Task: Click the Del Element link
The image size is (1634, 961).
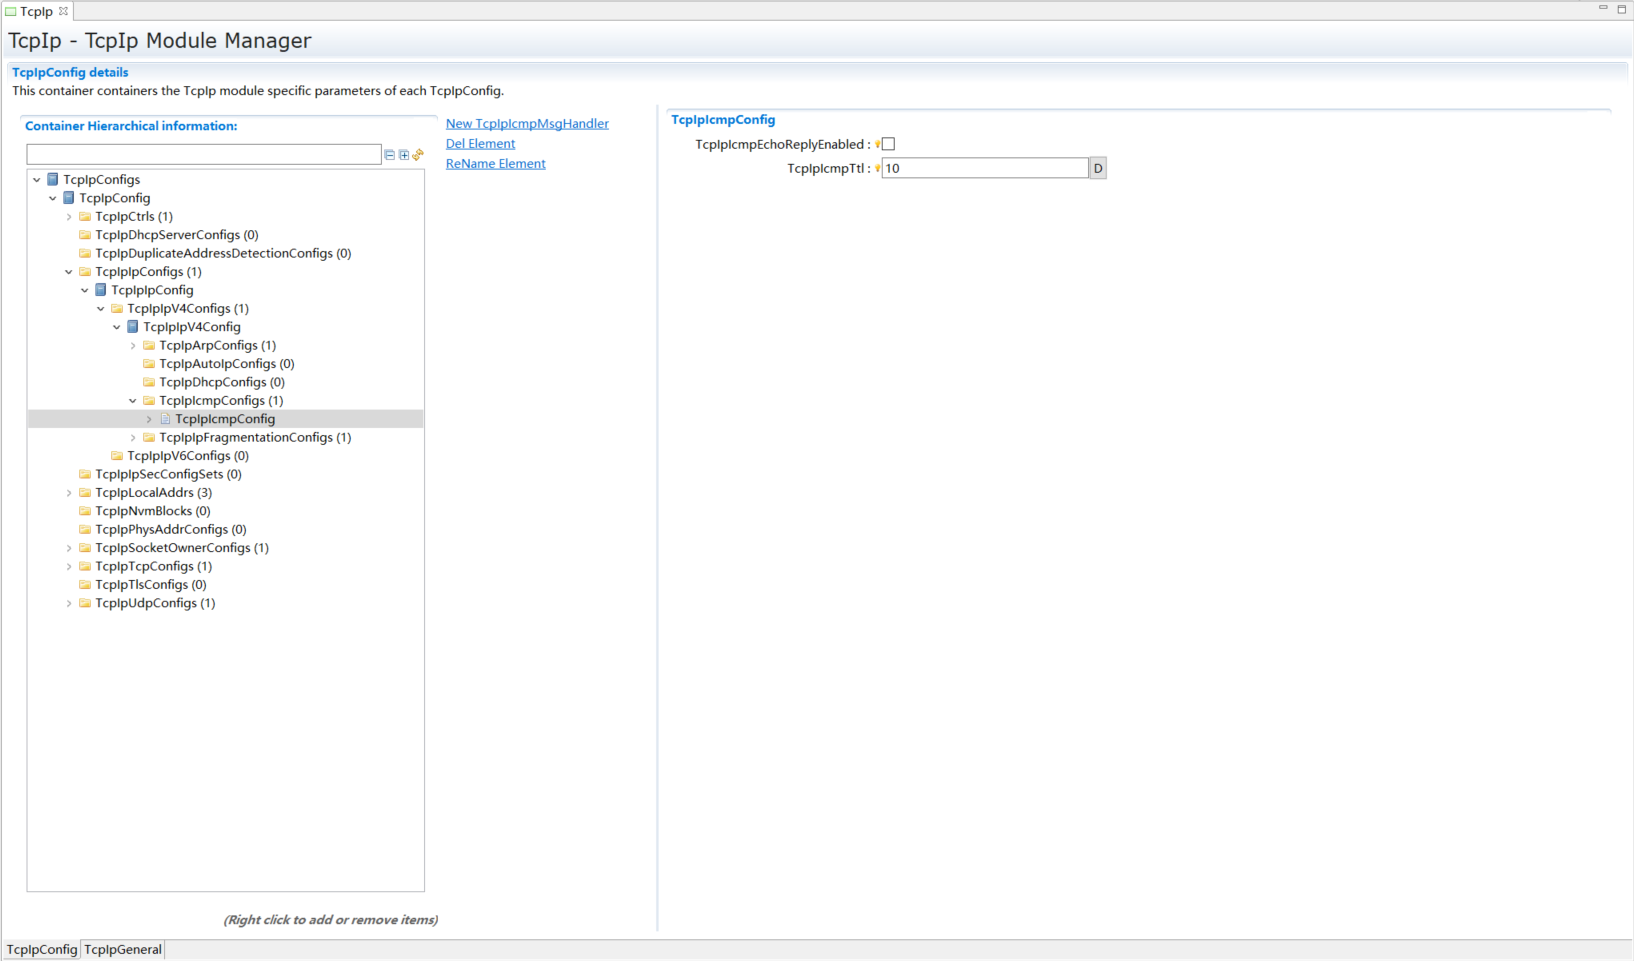Action: tap(480, 144)
